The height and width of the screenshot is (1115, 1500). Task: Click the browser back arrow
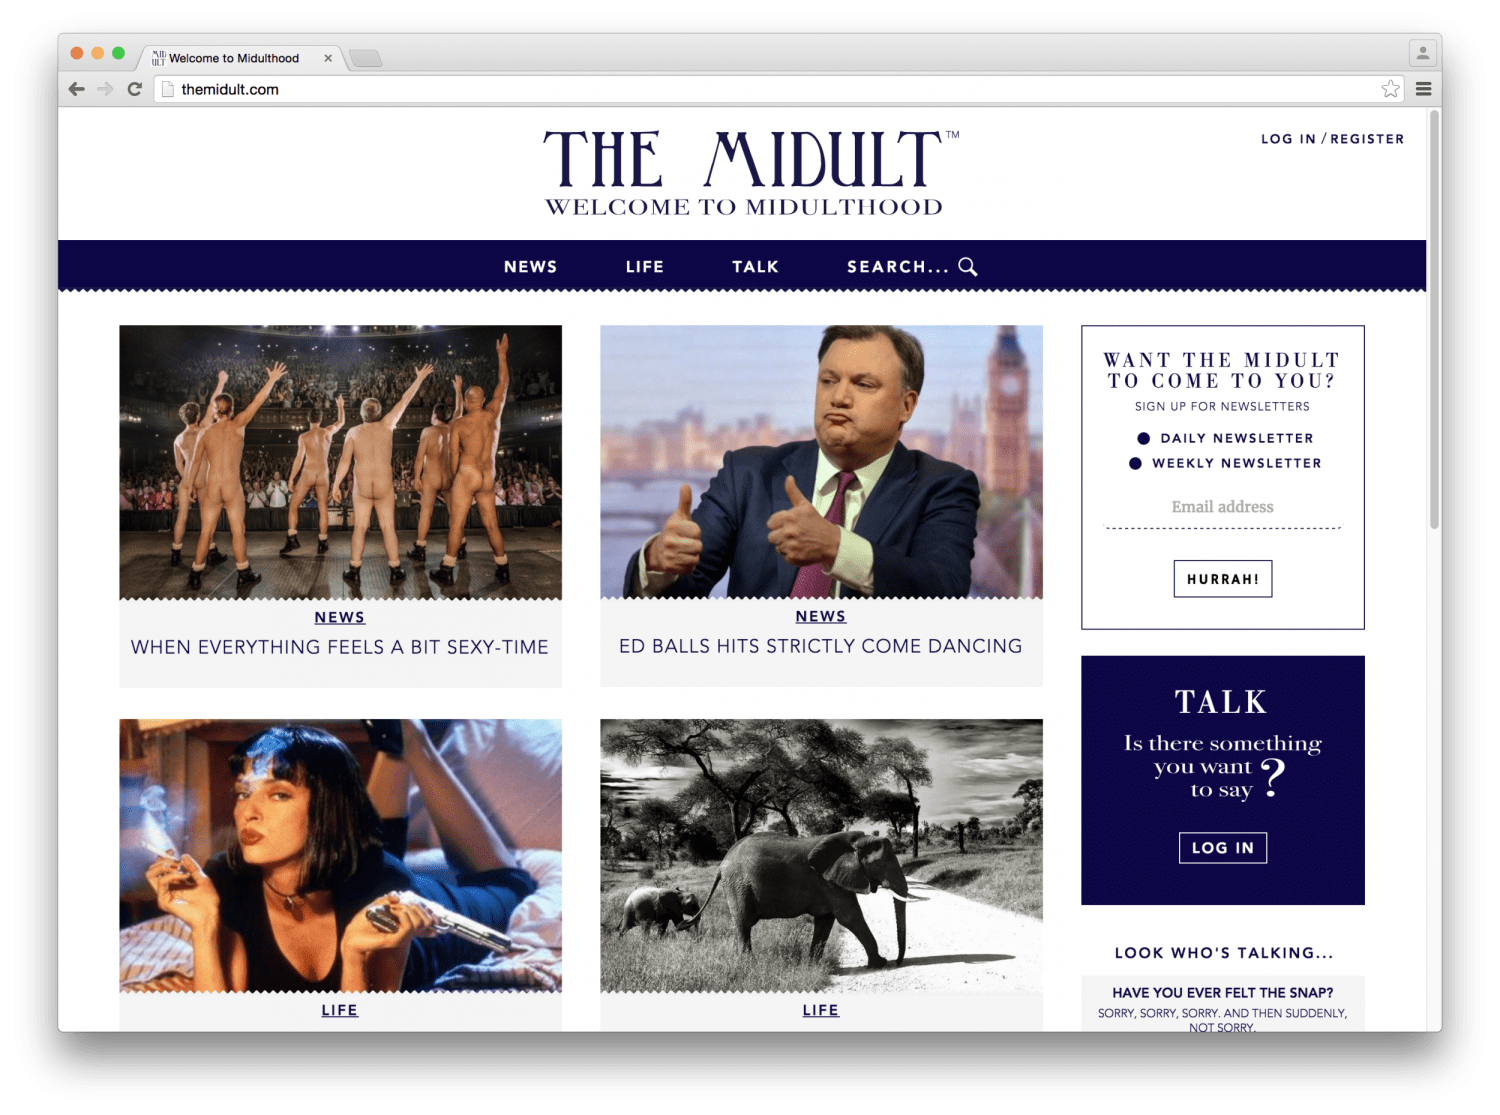click(77, 89)
